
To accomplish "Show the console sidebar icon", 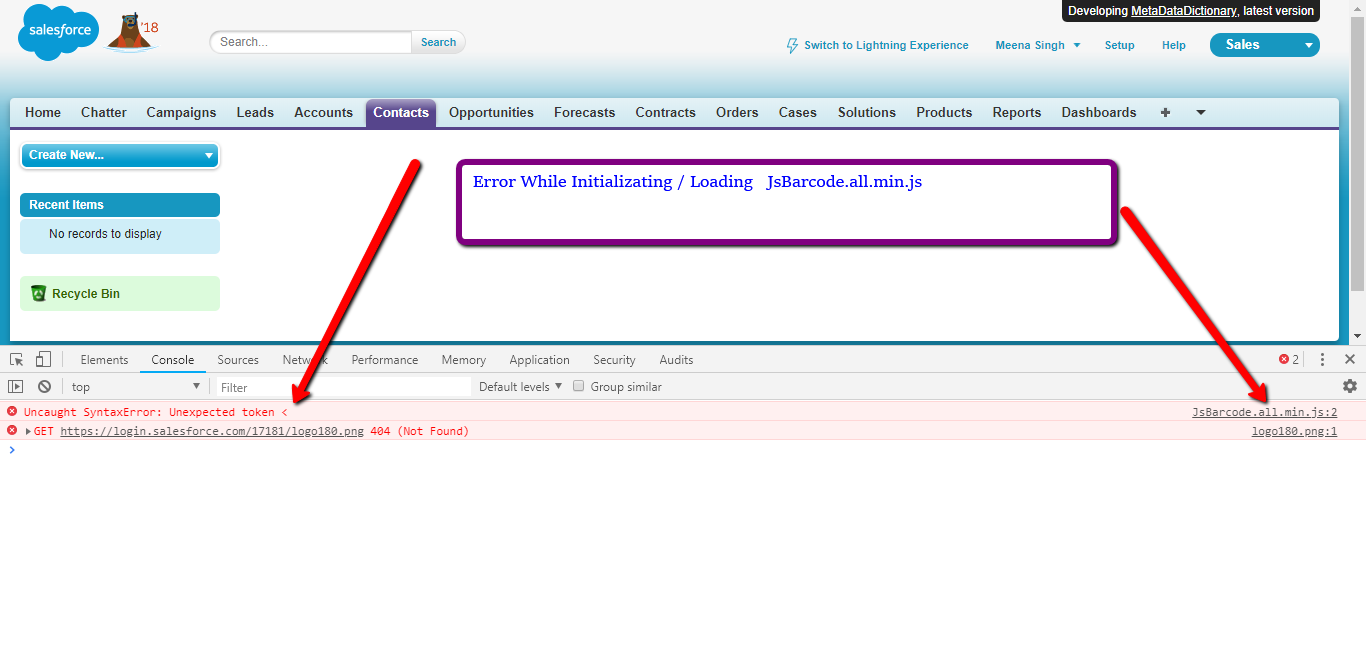I will point(16,386).
